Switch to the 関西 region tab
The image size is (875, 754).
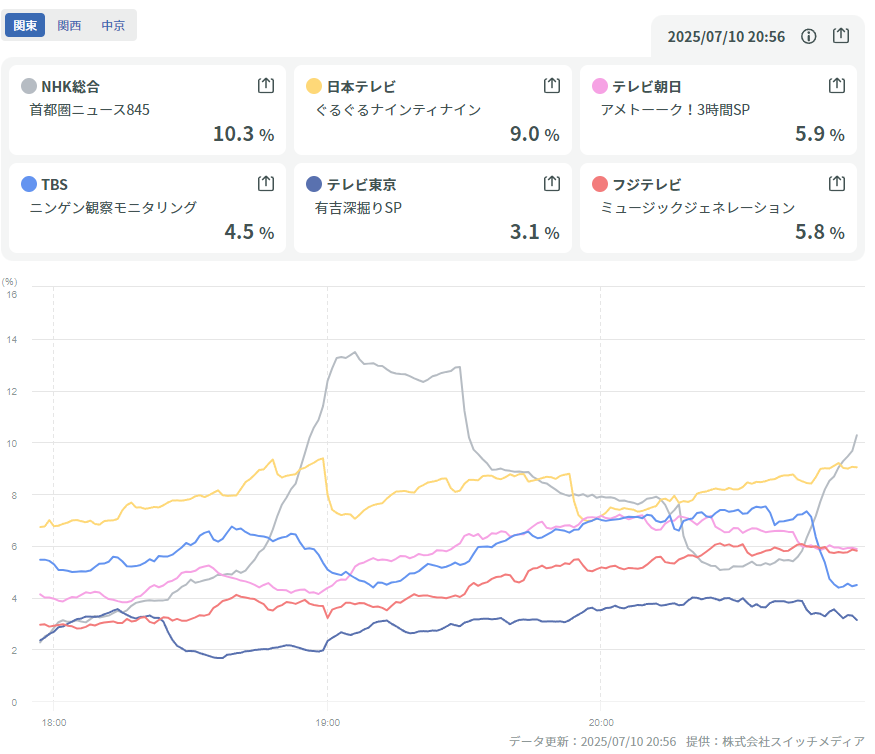click(x=69, y=25)
